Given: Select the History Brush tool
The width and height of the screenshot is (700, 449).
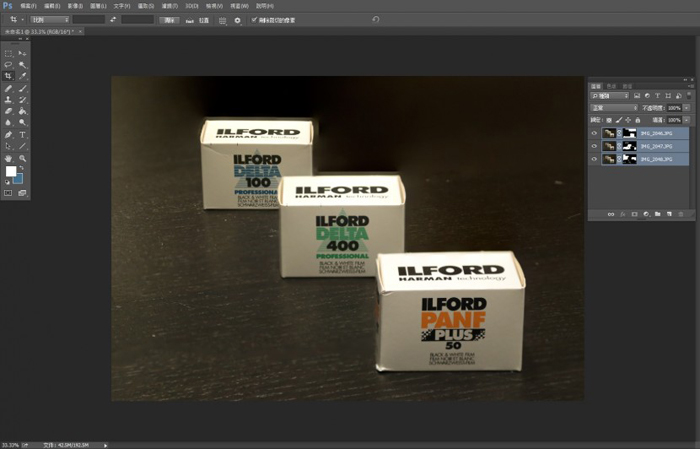Looking at the screenshot, I should click(x=22, y=100).
